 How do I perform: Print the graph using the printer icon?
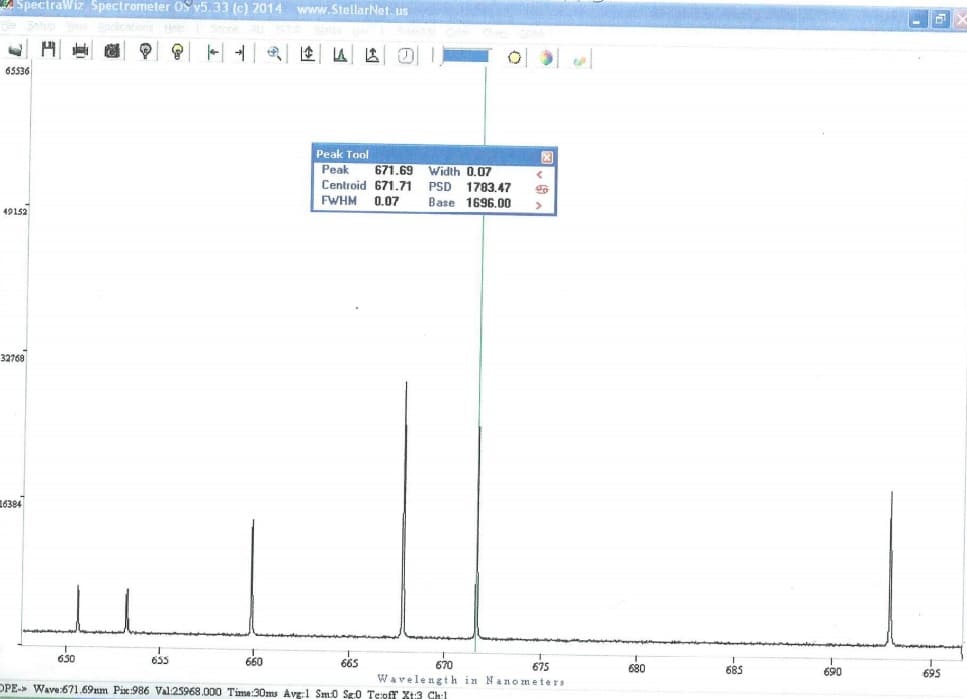(80, 50)
